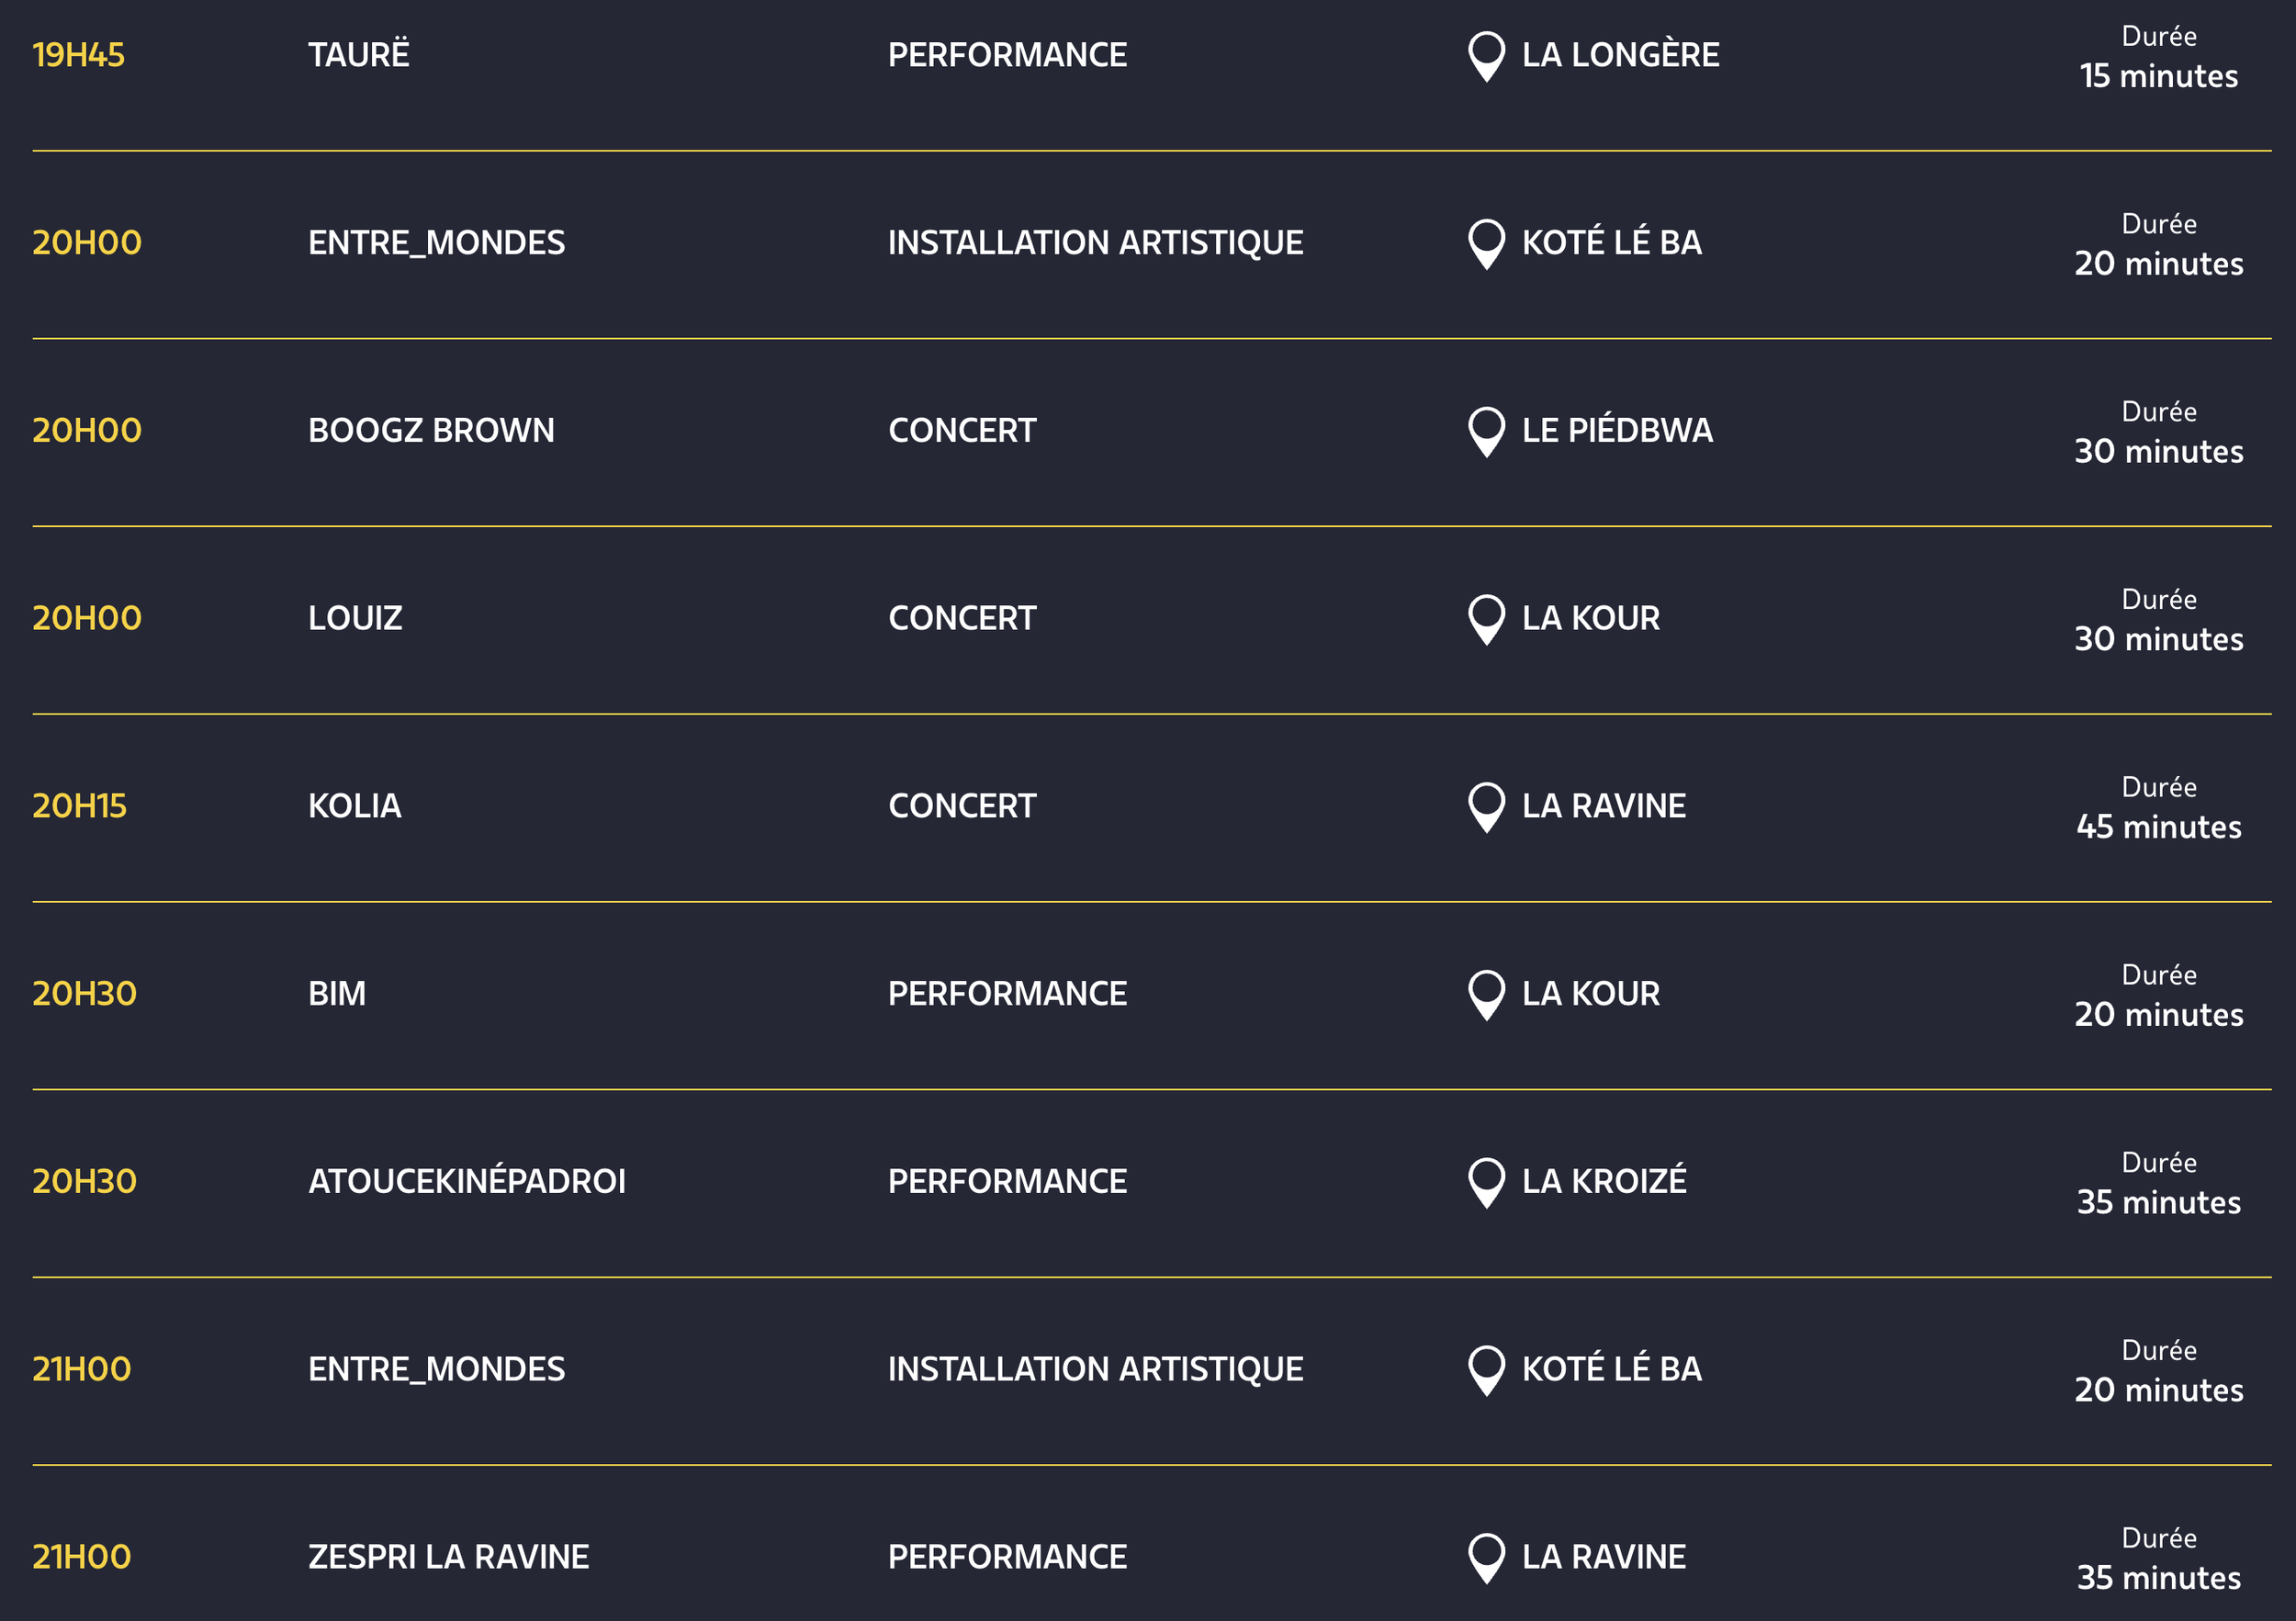
Task: Click the pin icon beside LA KROIZÉ
Action: [x=1486, y=1183]
